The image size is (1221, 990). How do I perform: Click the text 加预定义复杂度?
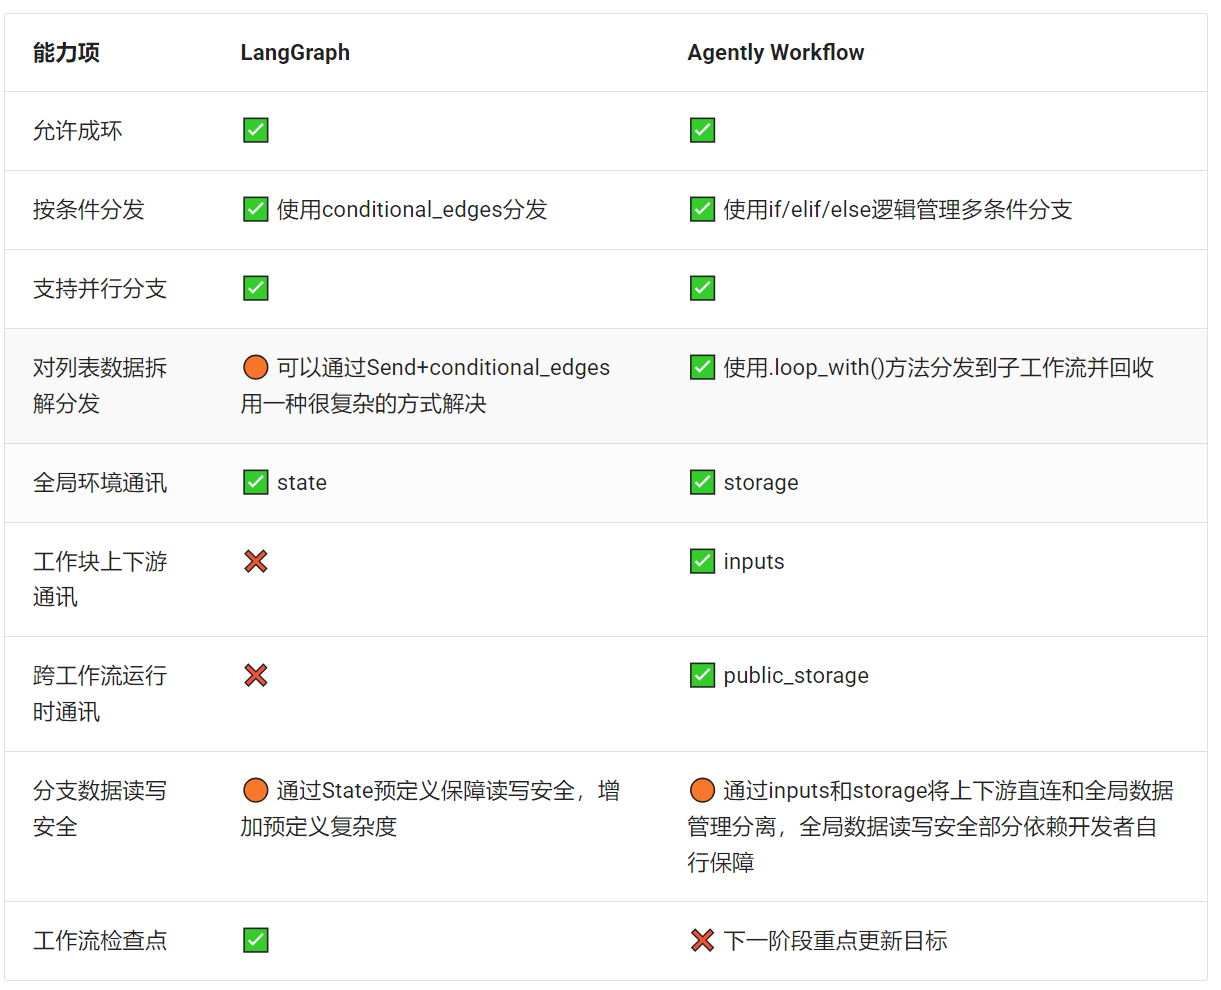click(319, 827)
